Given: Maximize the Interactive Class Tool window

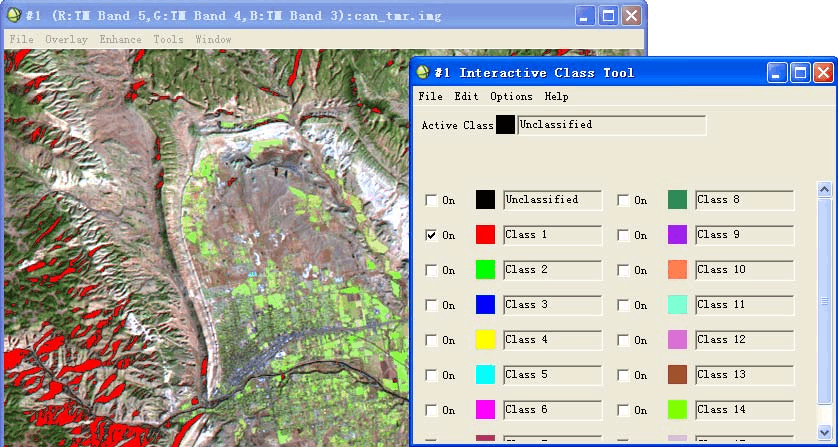Looking at the screenshot, I should [801, 72].
